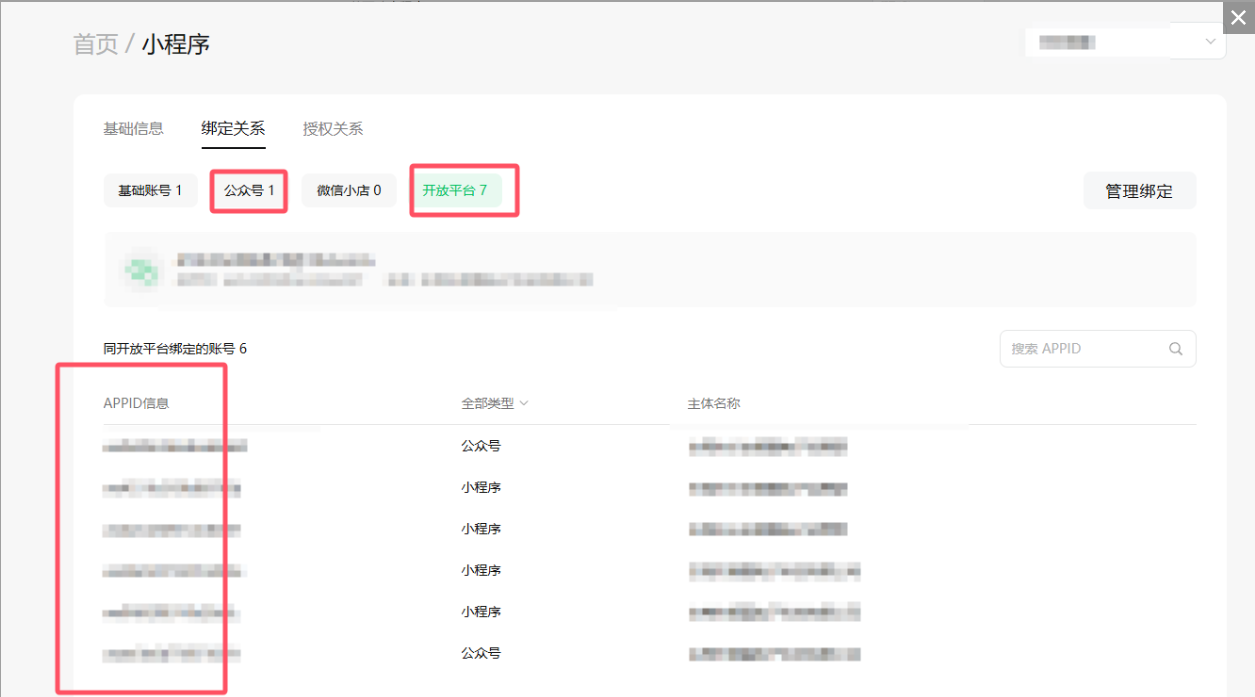The image size is (1255, 697).
Task: Select the 基础账号 1 filter
Action: pos(150,190)
